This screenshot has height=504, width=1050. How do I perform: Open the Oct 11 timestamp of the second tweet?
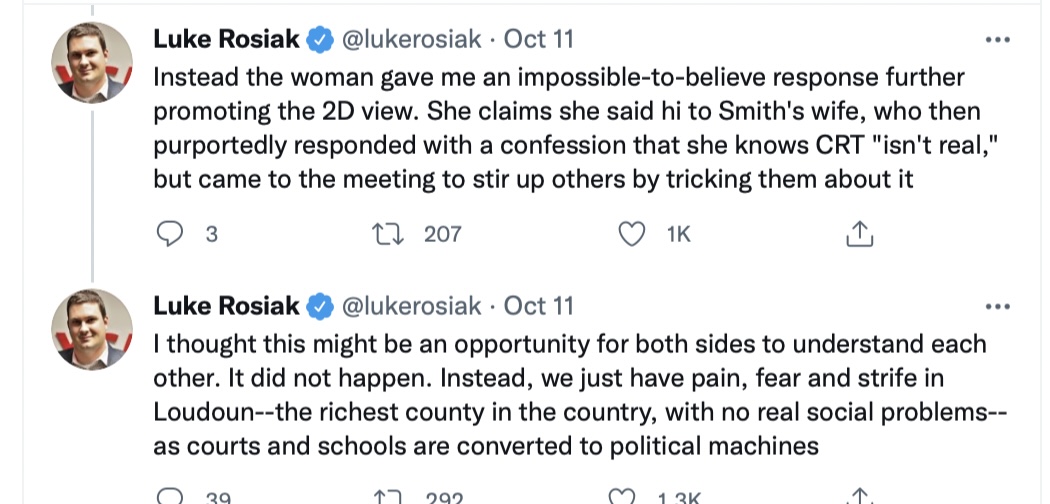[539, 305]
